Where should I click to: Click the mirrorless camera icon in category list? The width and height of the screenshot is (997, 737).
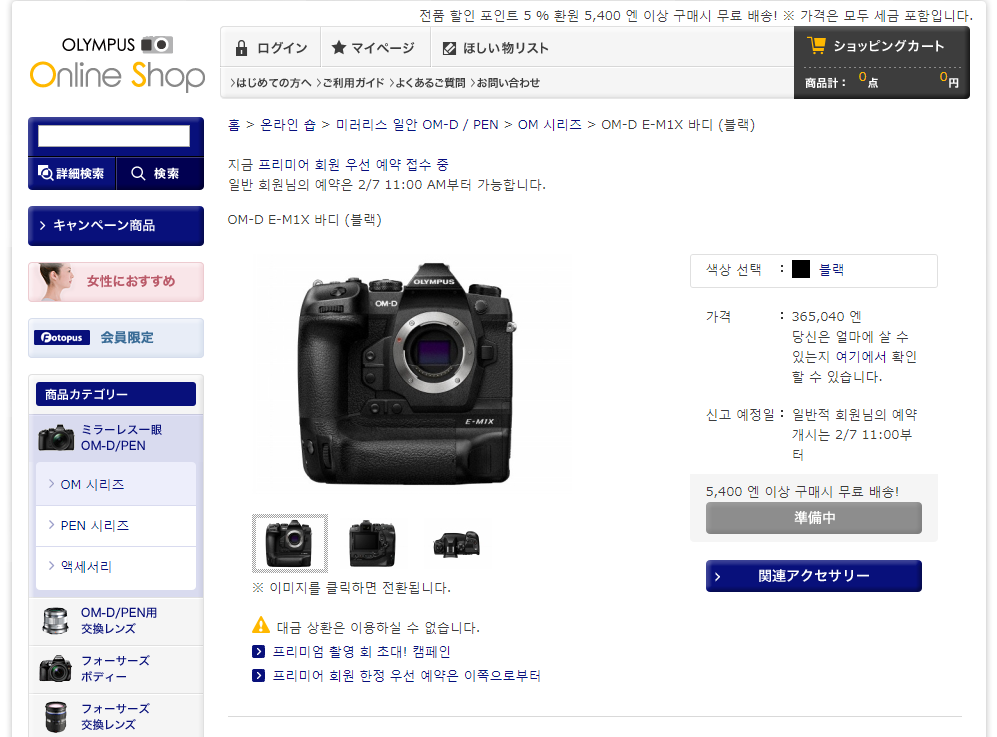(56, 437)
